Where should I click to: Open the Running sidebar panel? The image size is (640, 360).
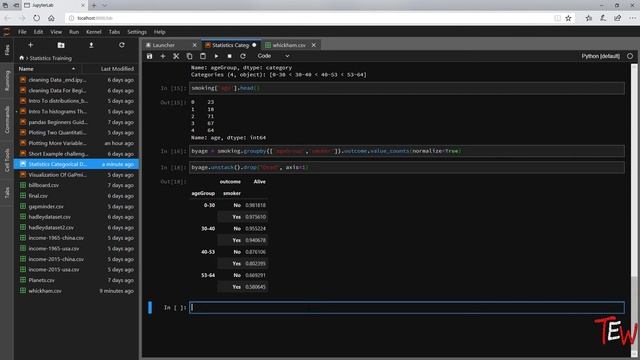click(x=7, y=80)
